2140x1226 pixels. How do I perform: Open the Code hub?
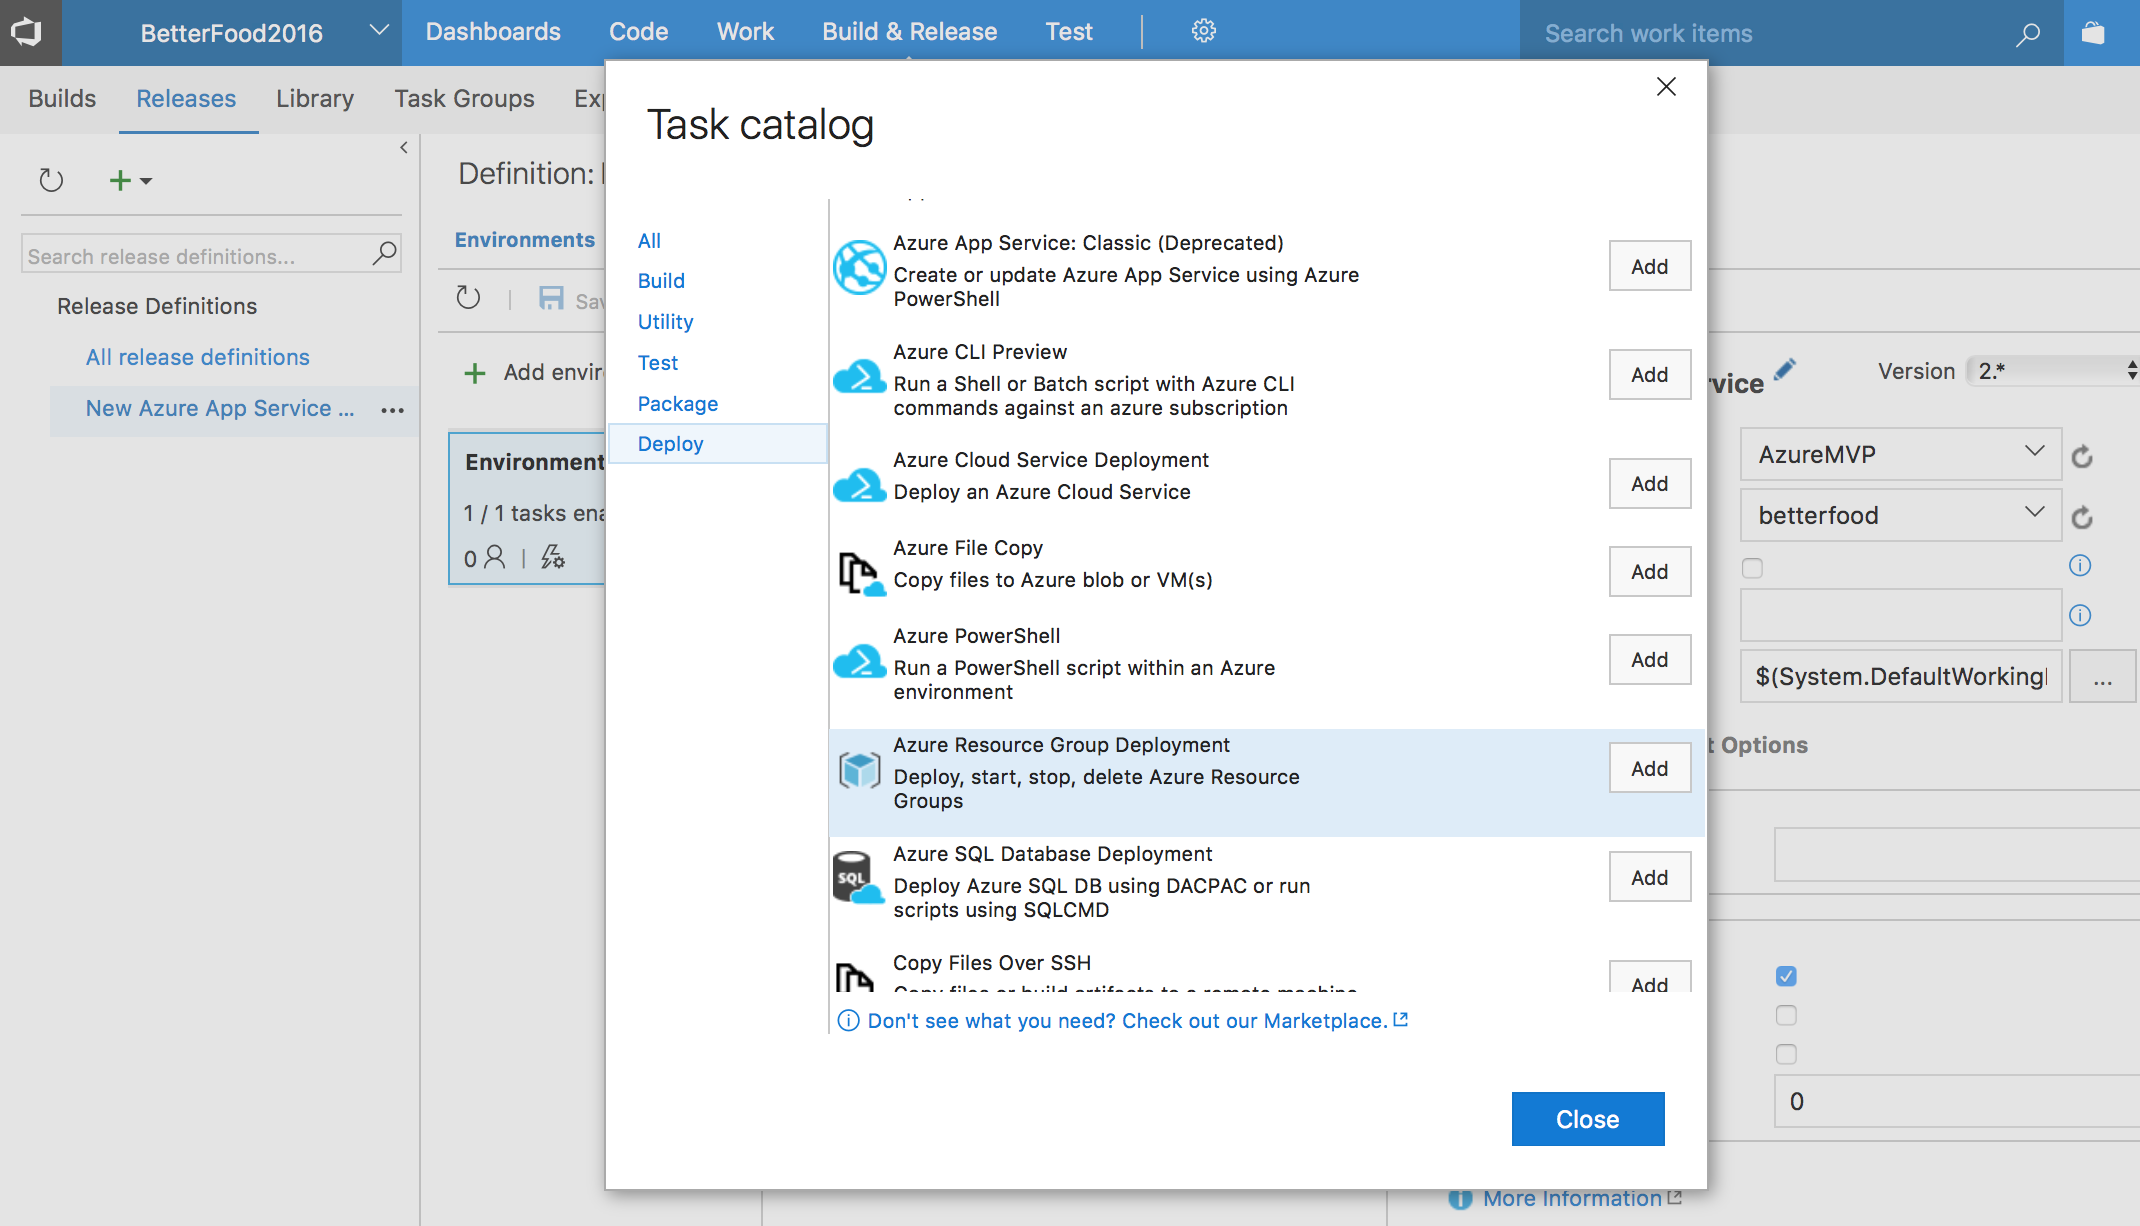pyautogui.click(x=638, y=32)
